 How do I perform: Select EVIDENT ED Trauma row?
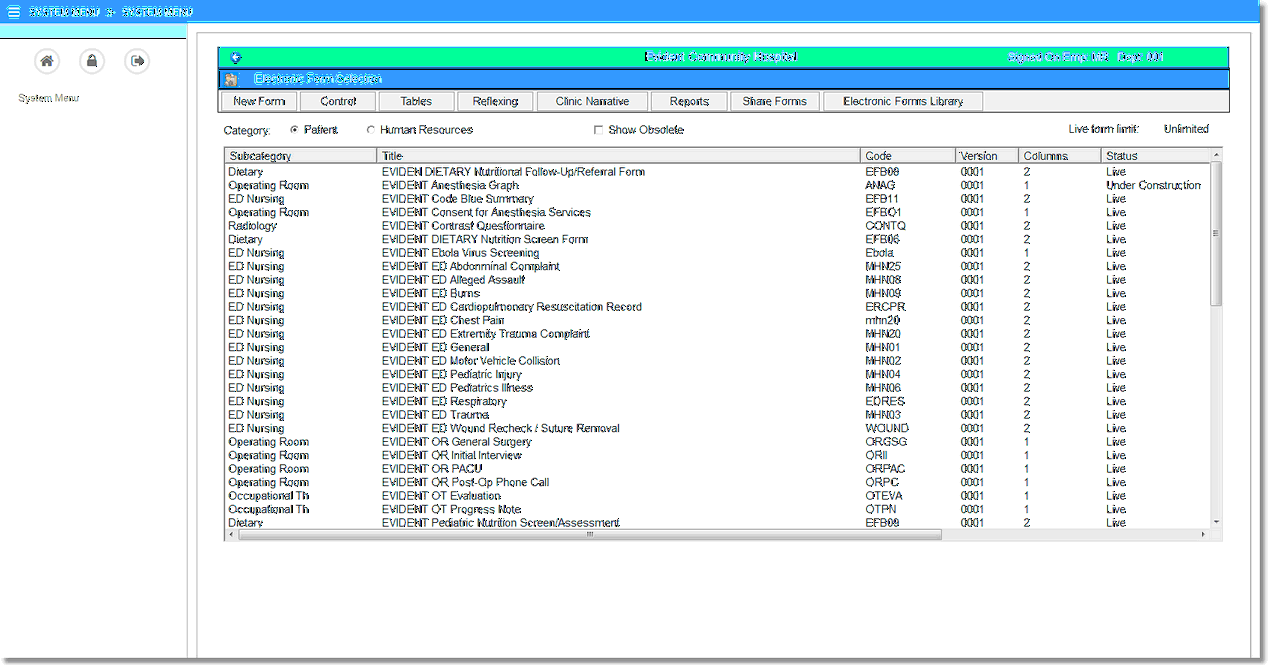click(717, 415)
